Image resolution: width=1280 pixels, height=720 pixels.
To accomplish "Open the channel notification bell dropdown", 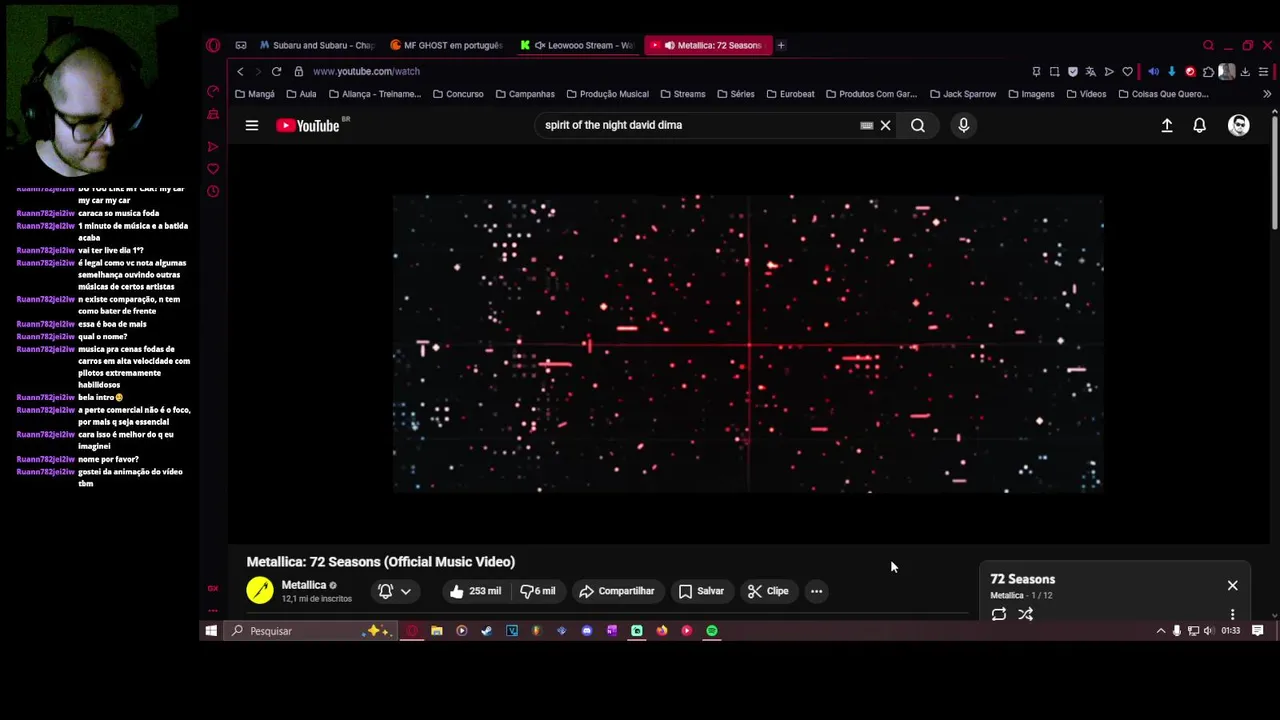I will click(395, 591).
